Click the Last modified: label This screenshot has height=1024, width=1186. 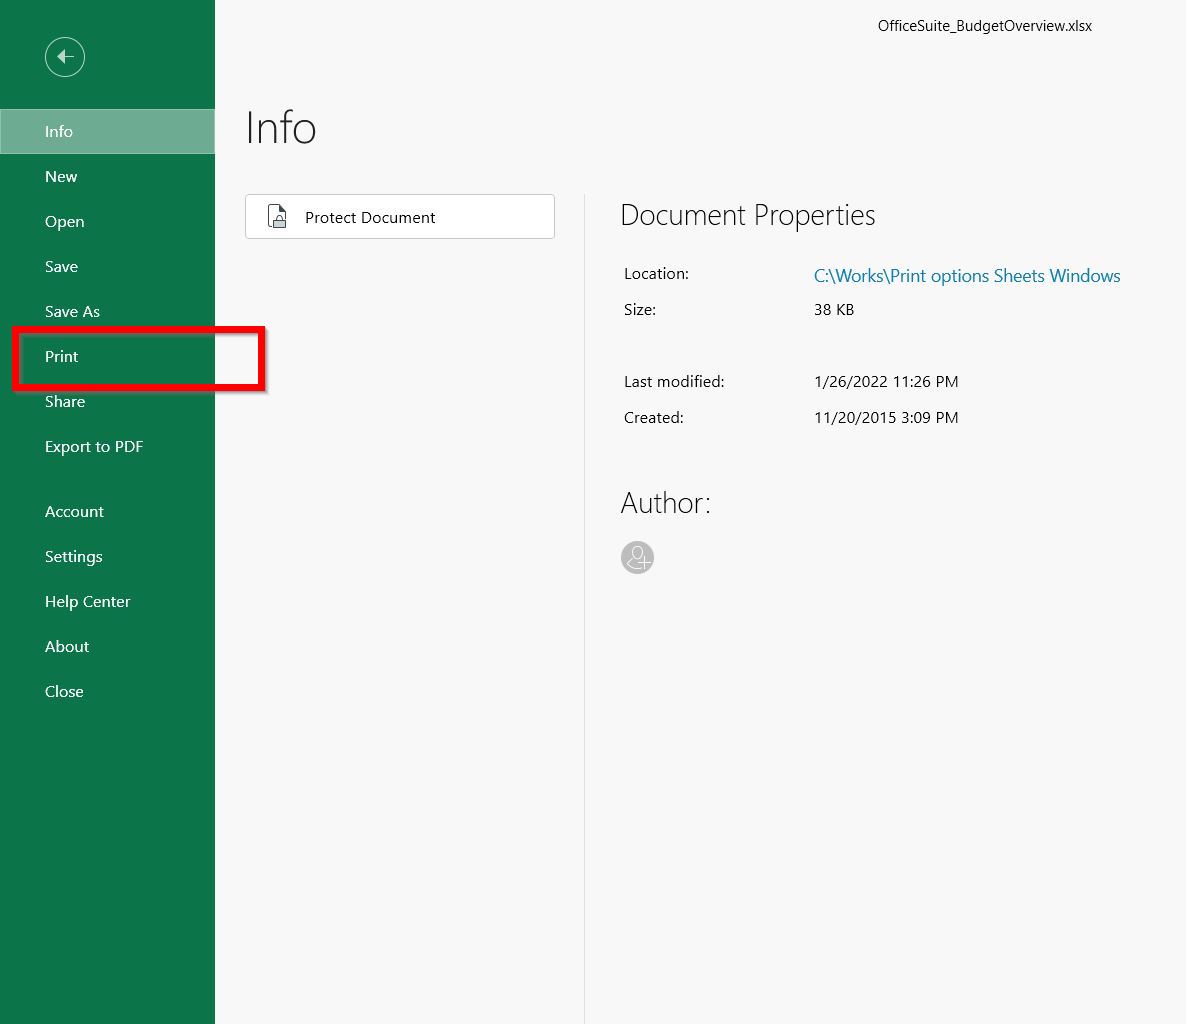[673, 381]
